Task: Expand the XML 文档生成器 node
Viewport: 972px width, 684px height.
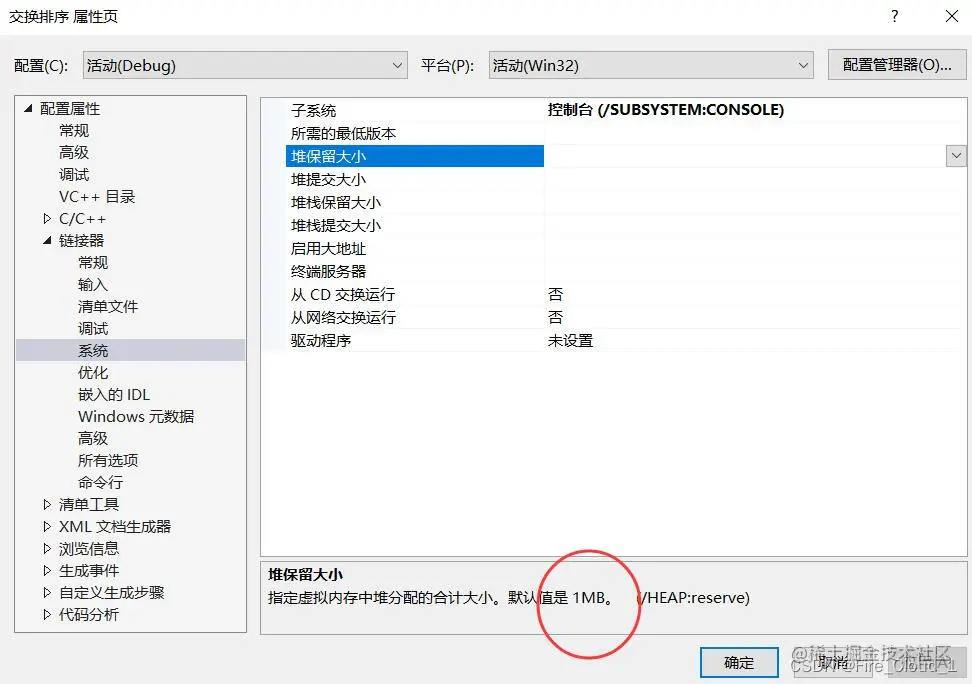Action: (x=45, y=526)
